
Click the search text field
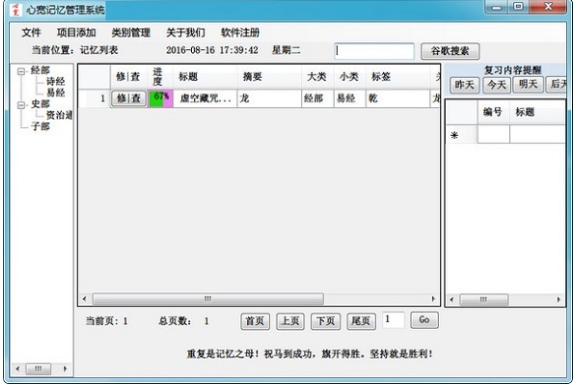pyautogui.click(x=374, y=51)
